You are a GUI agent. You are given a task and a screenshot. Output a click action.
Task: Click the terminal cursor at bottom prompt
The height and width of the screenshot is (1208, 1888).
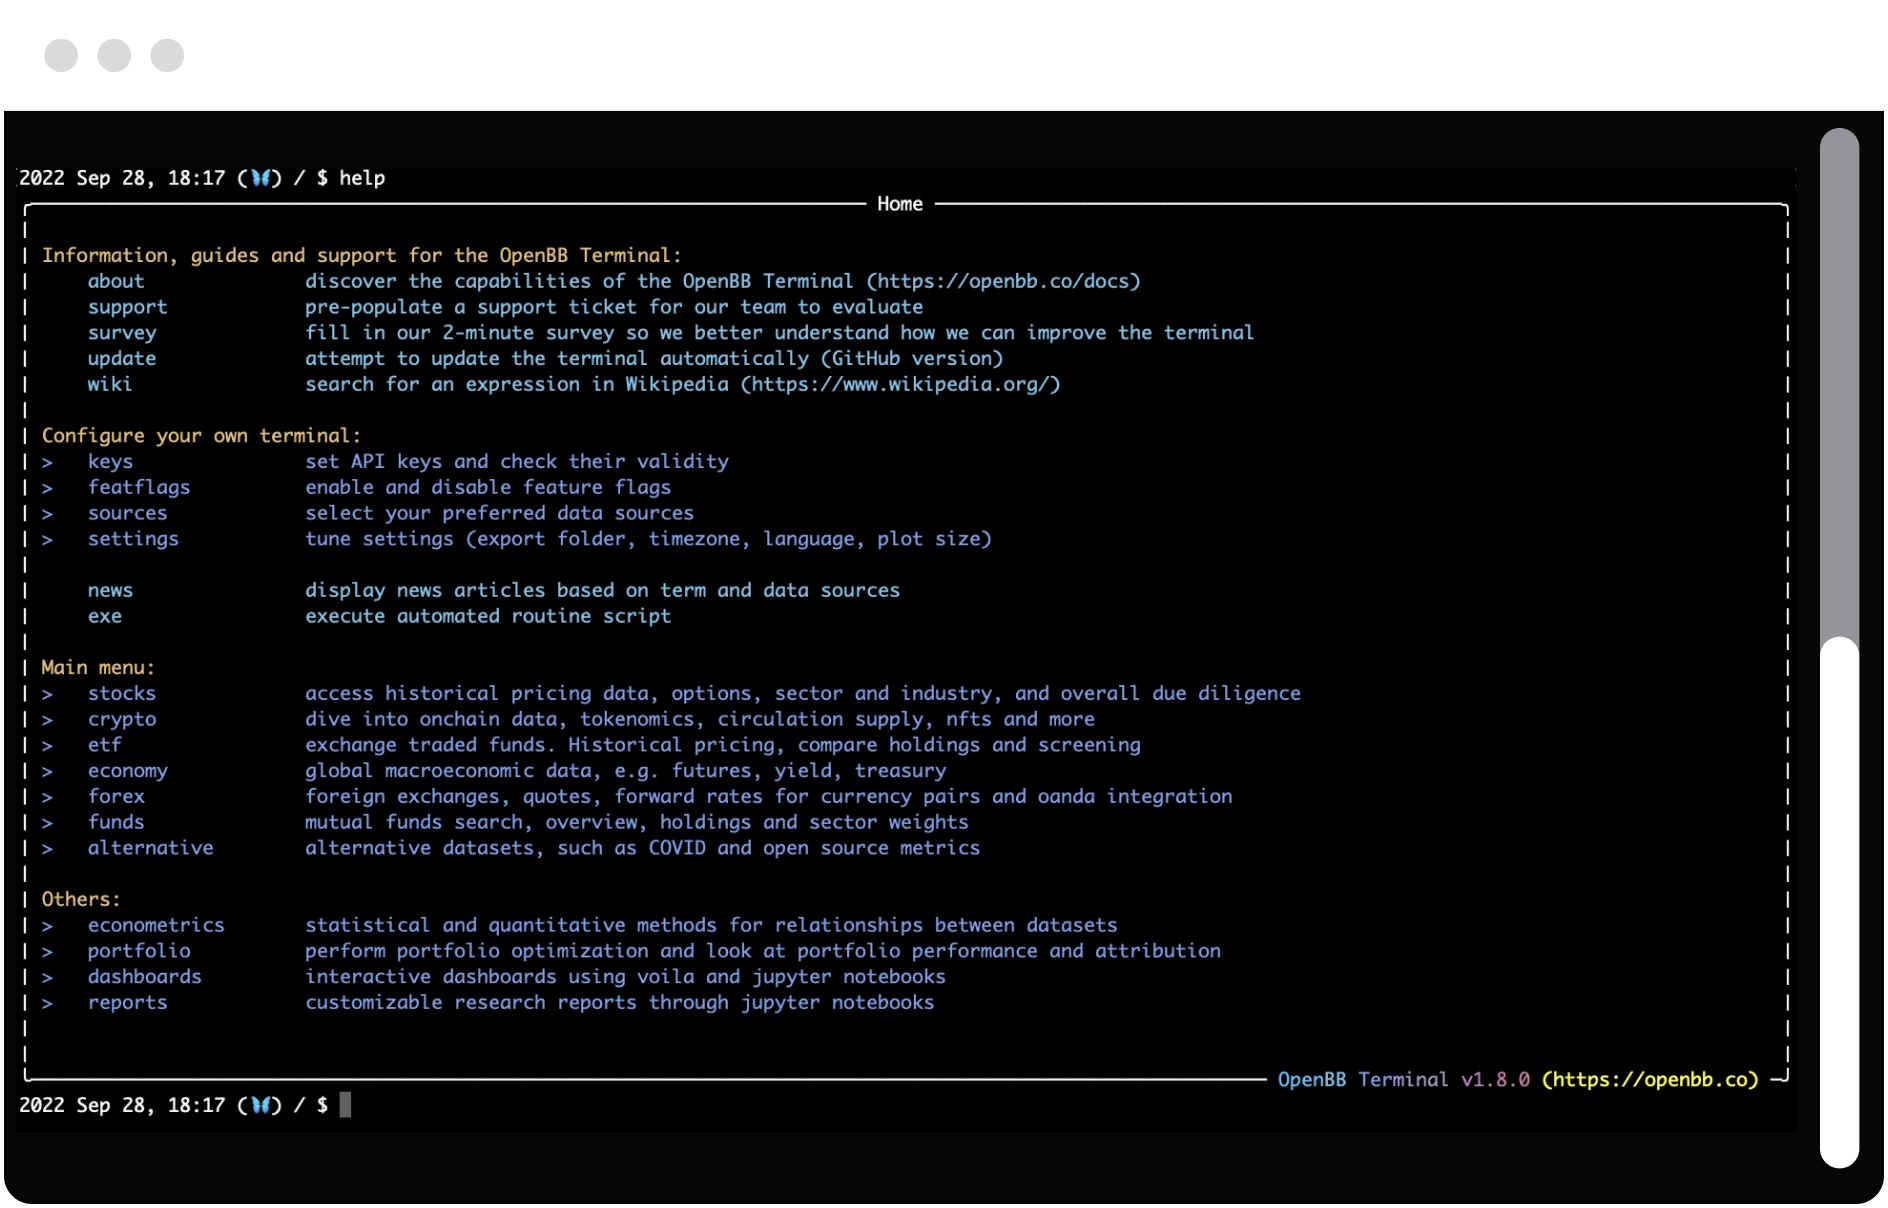345,1105
